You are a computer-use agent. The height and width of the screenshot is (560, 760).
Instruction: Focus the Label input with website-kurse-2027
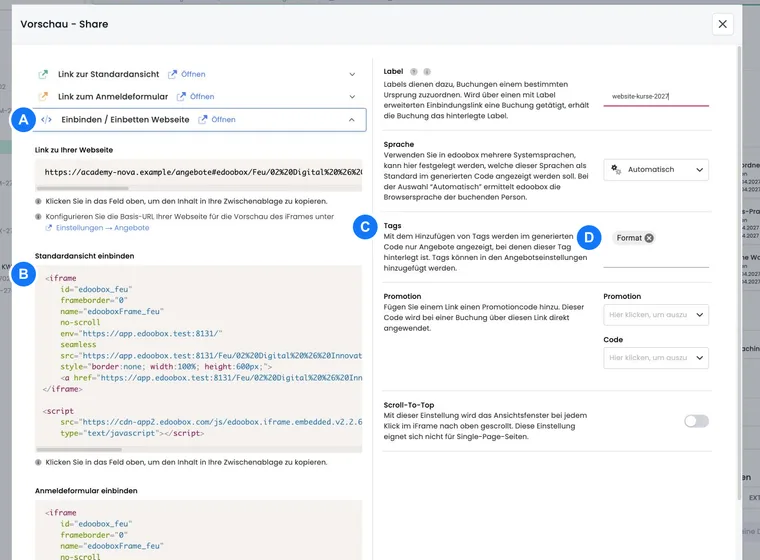(x=656, y=96)
